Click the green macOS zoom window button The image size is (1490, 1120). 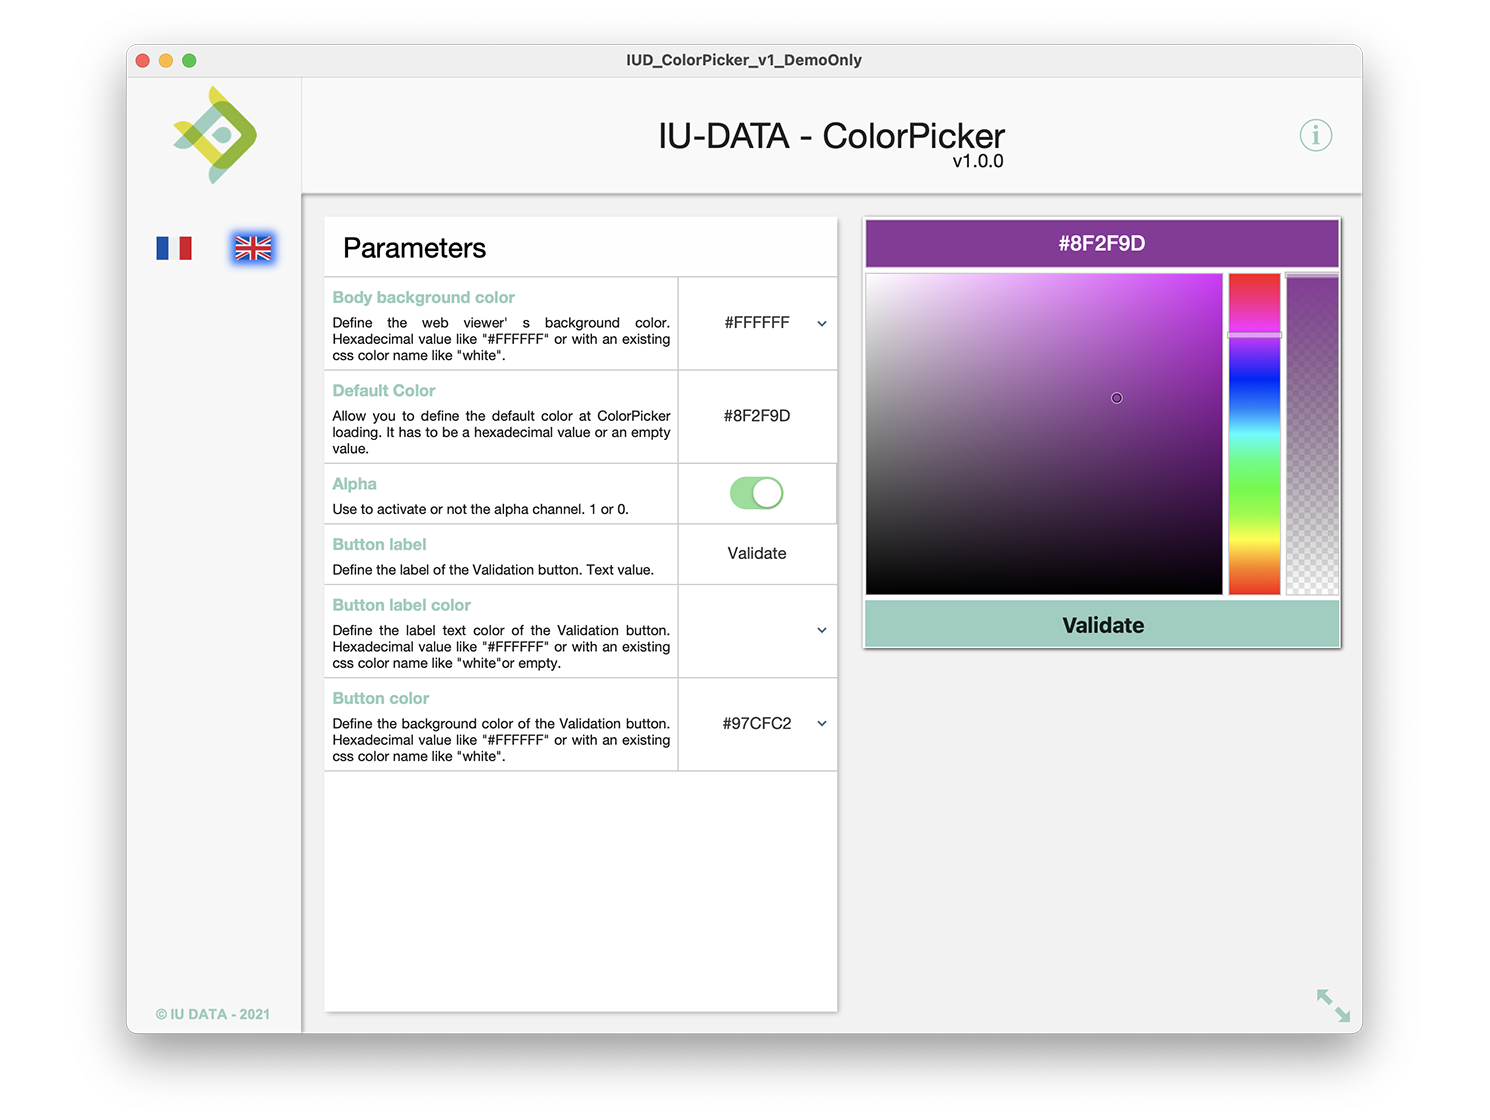point(189,60)
